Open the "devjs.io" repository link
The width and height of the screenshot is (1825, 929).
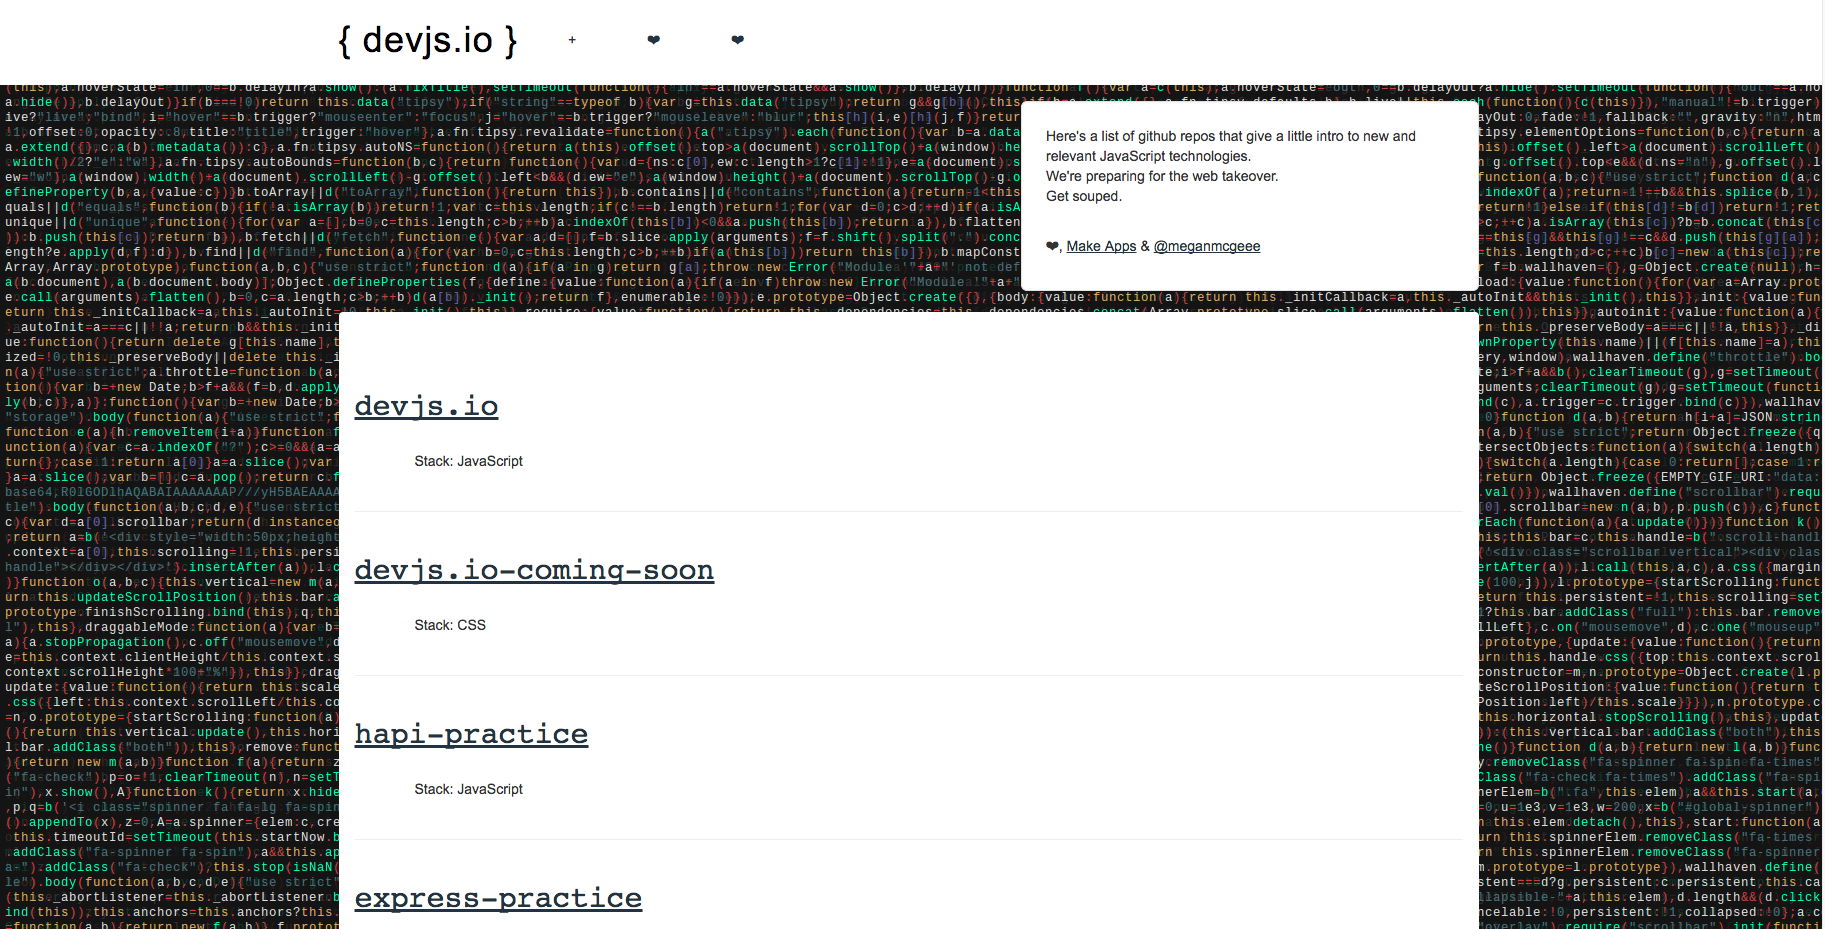[426, 406]
